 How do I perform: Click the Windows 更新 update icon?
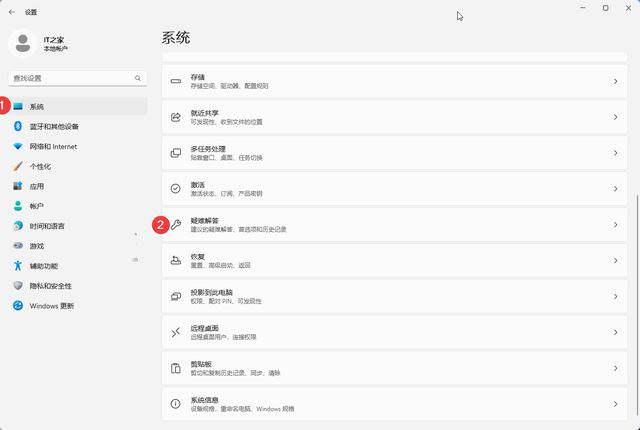tap(18, 306)
